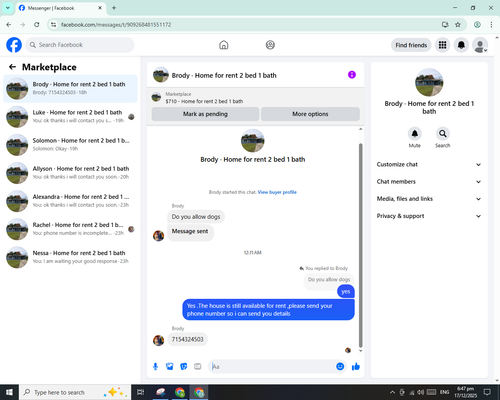Open the Home feed icon

(x=224, y=45)
